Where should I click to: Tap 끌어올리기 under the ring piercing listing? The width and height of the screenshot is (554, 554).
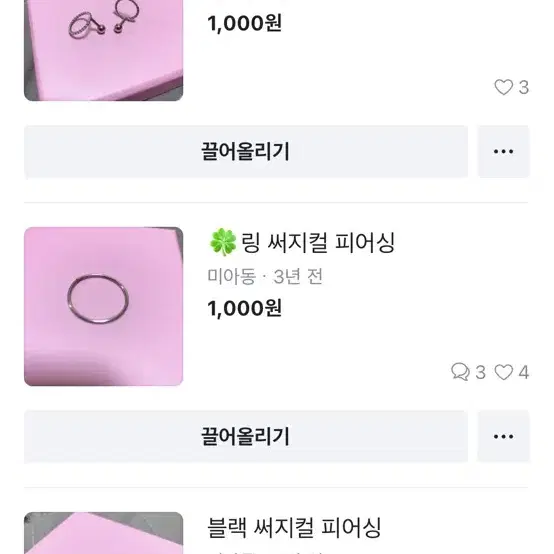246,437
